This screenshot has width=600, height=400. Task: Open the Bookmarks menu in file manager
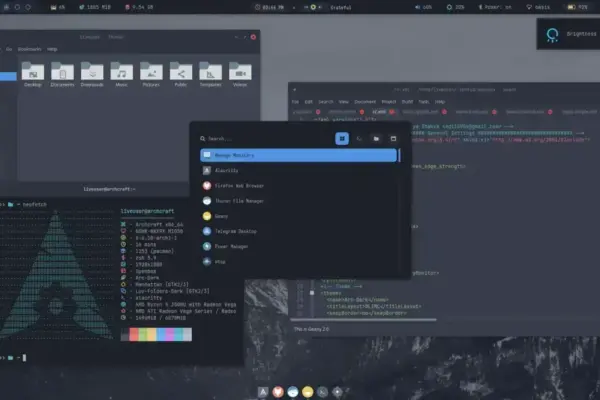coord(29,49)
